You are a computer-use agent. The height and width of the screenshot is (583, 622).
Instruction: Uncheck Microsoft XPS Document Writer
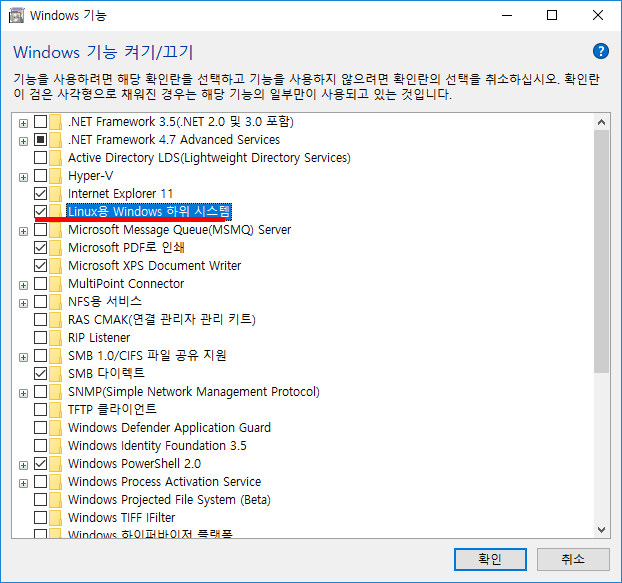point(40,265)
